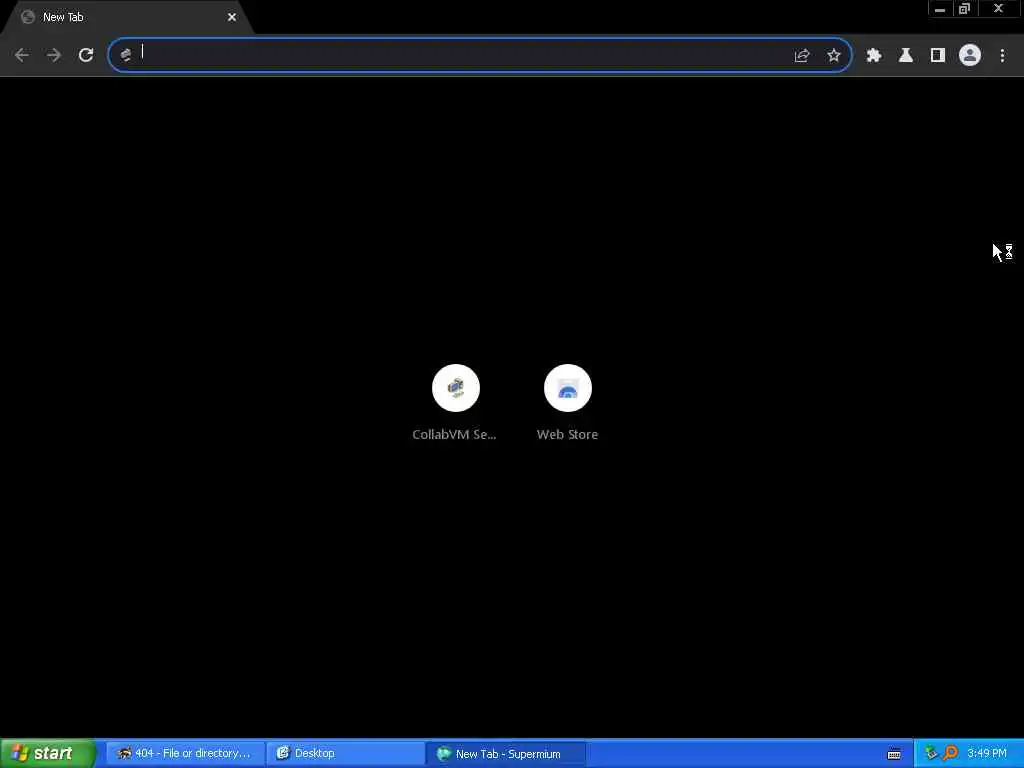This screenshot has height=768, width=1024.
Task: Go forward using the forward arrow
Action: 54,55
